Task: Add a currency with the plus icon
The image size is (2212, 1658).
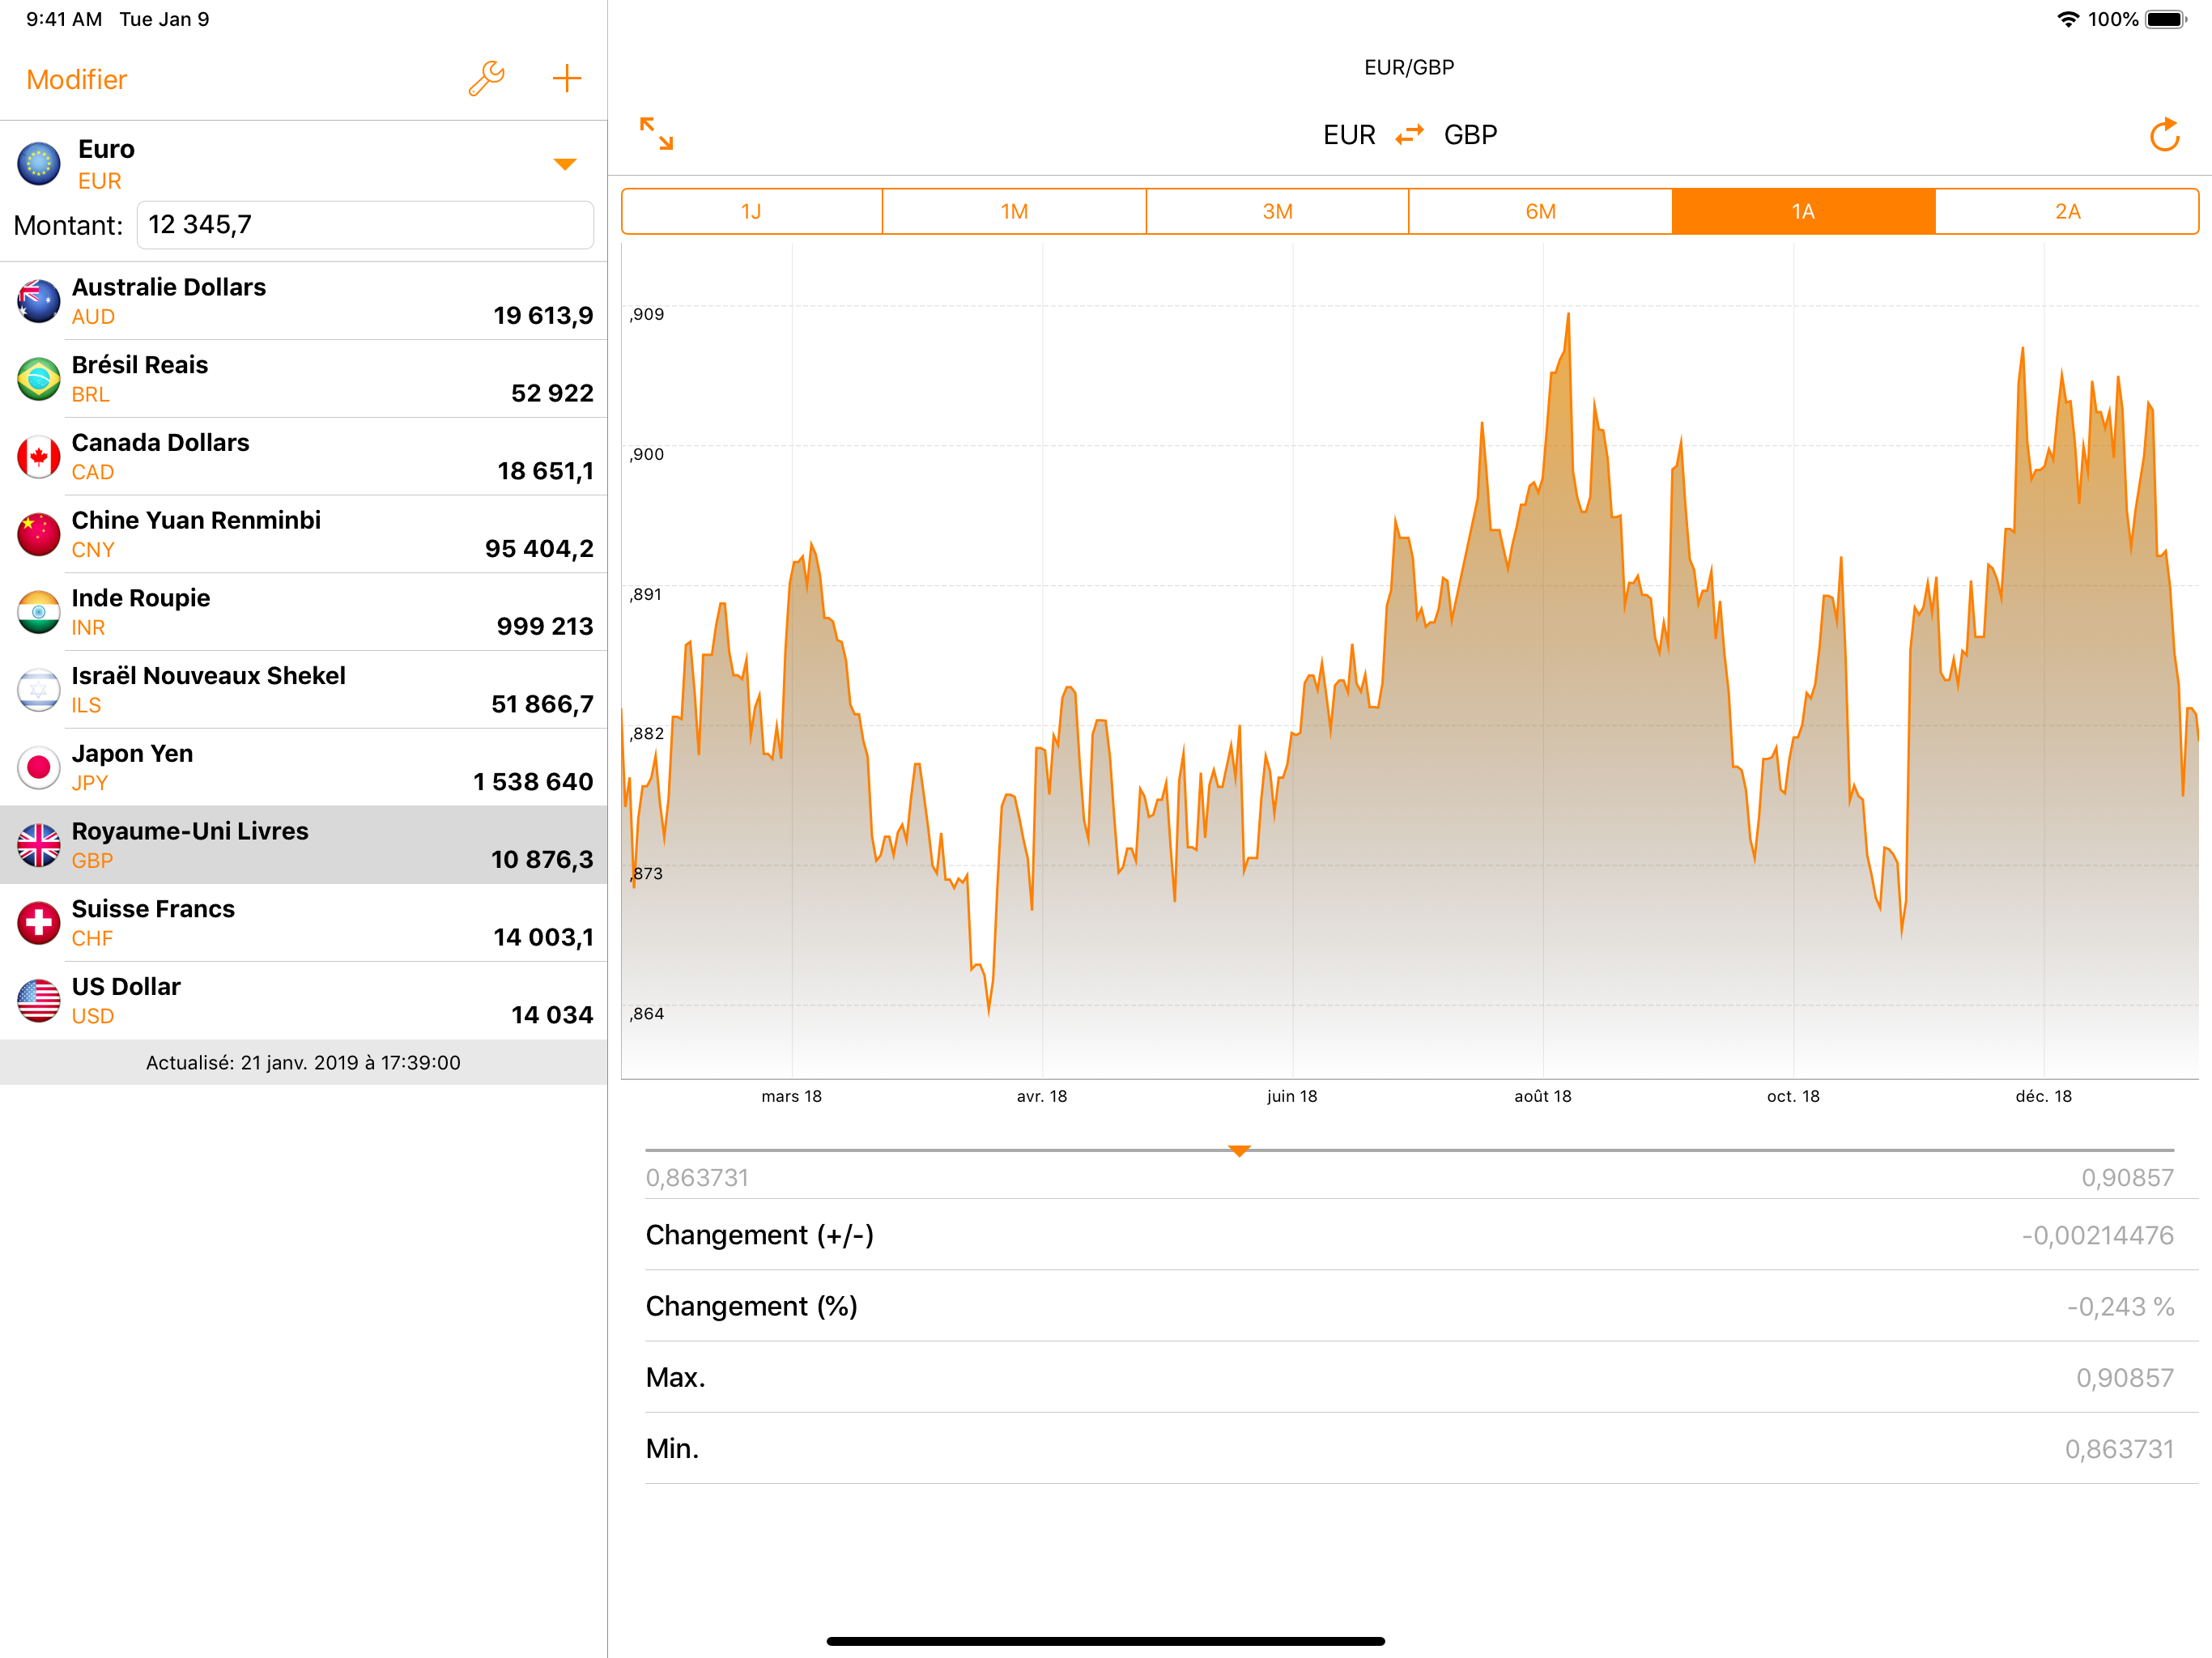Action: point(566,79)
